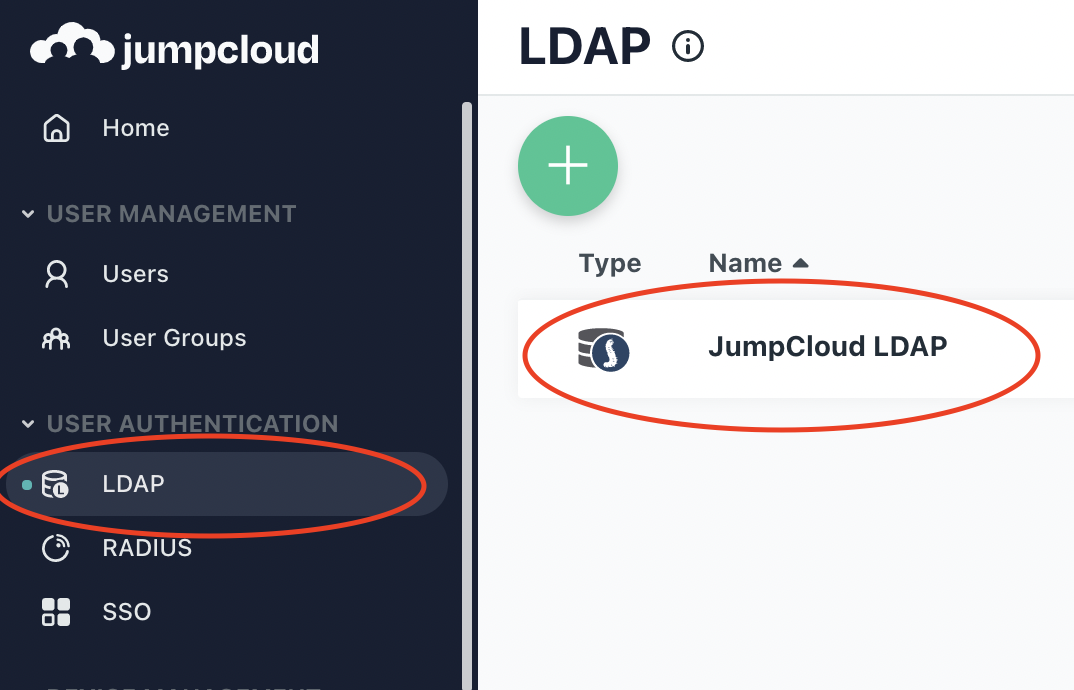The width and height of the screenshot is (1074, 690).
Task: Open RADIUS menu item
Action: pyautogui.click(x=147, y=548)
